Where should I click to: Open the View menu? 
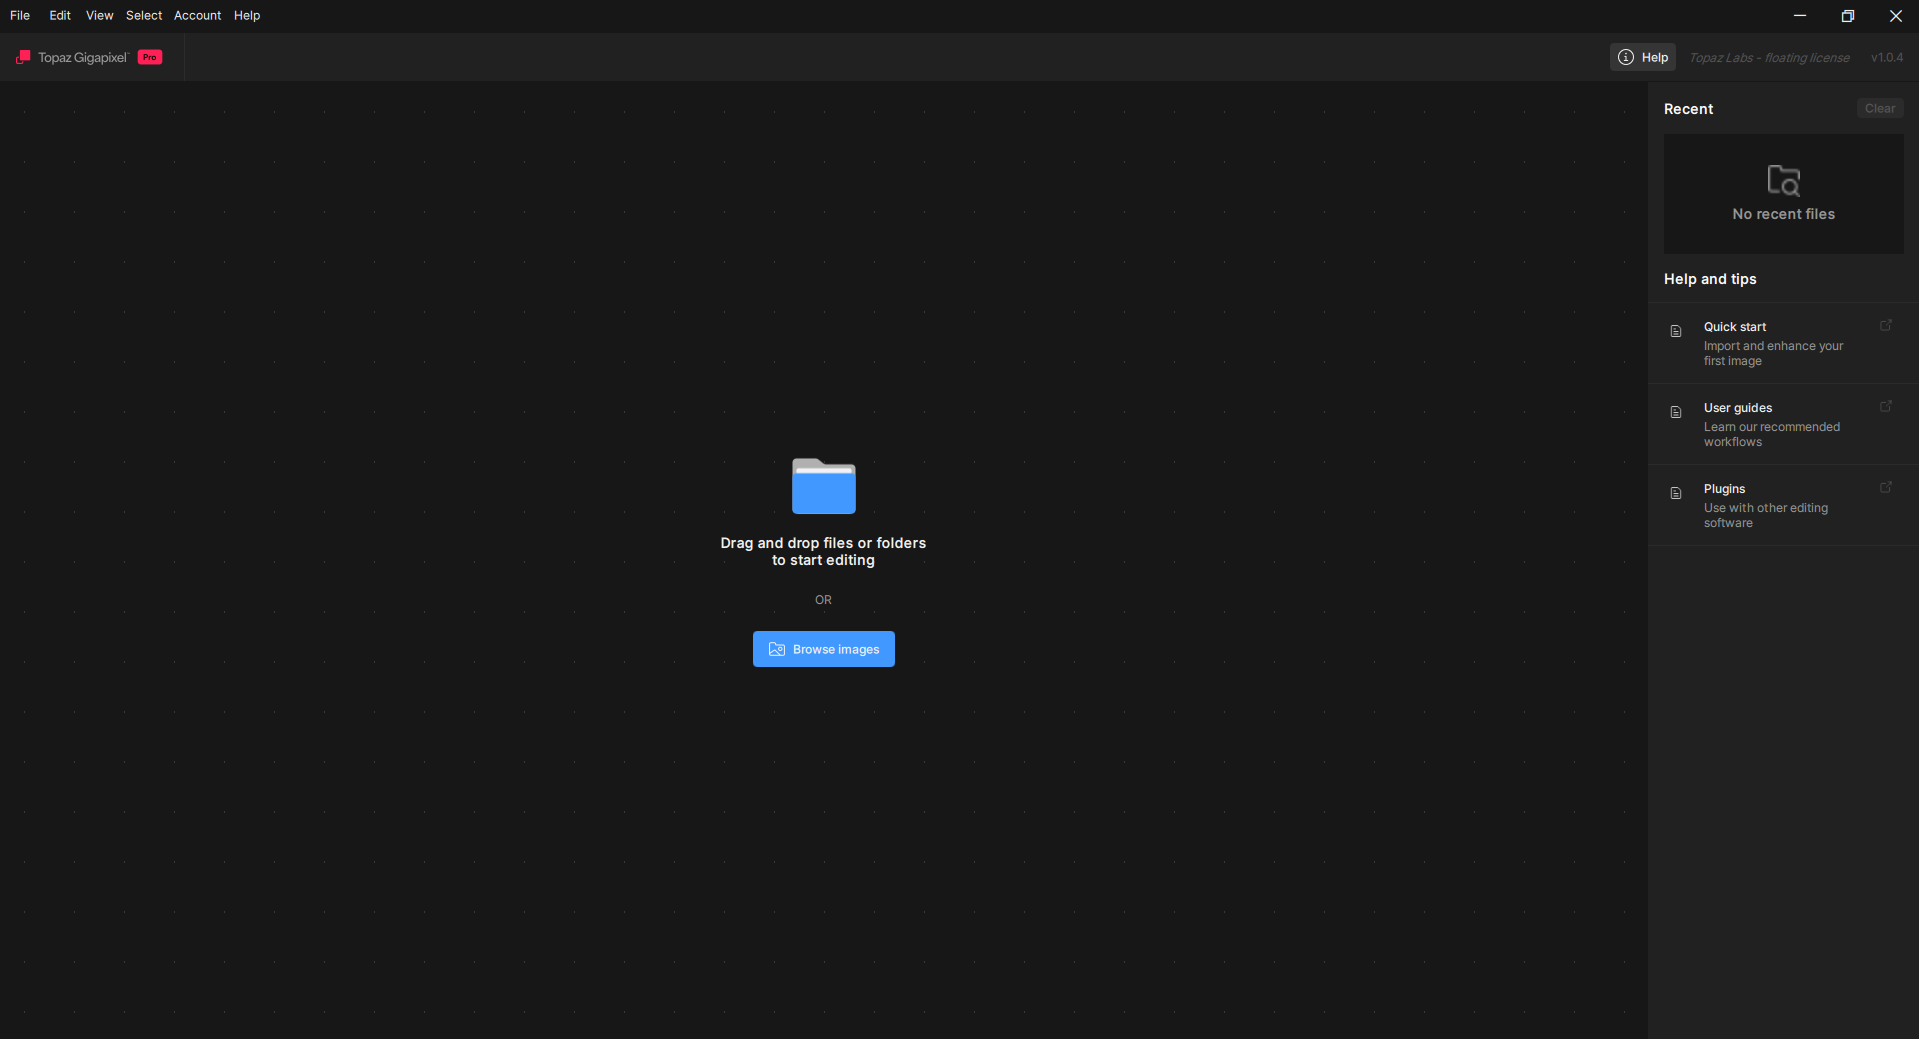(99, 15)
